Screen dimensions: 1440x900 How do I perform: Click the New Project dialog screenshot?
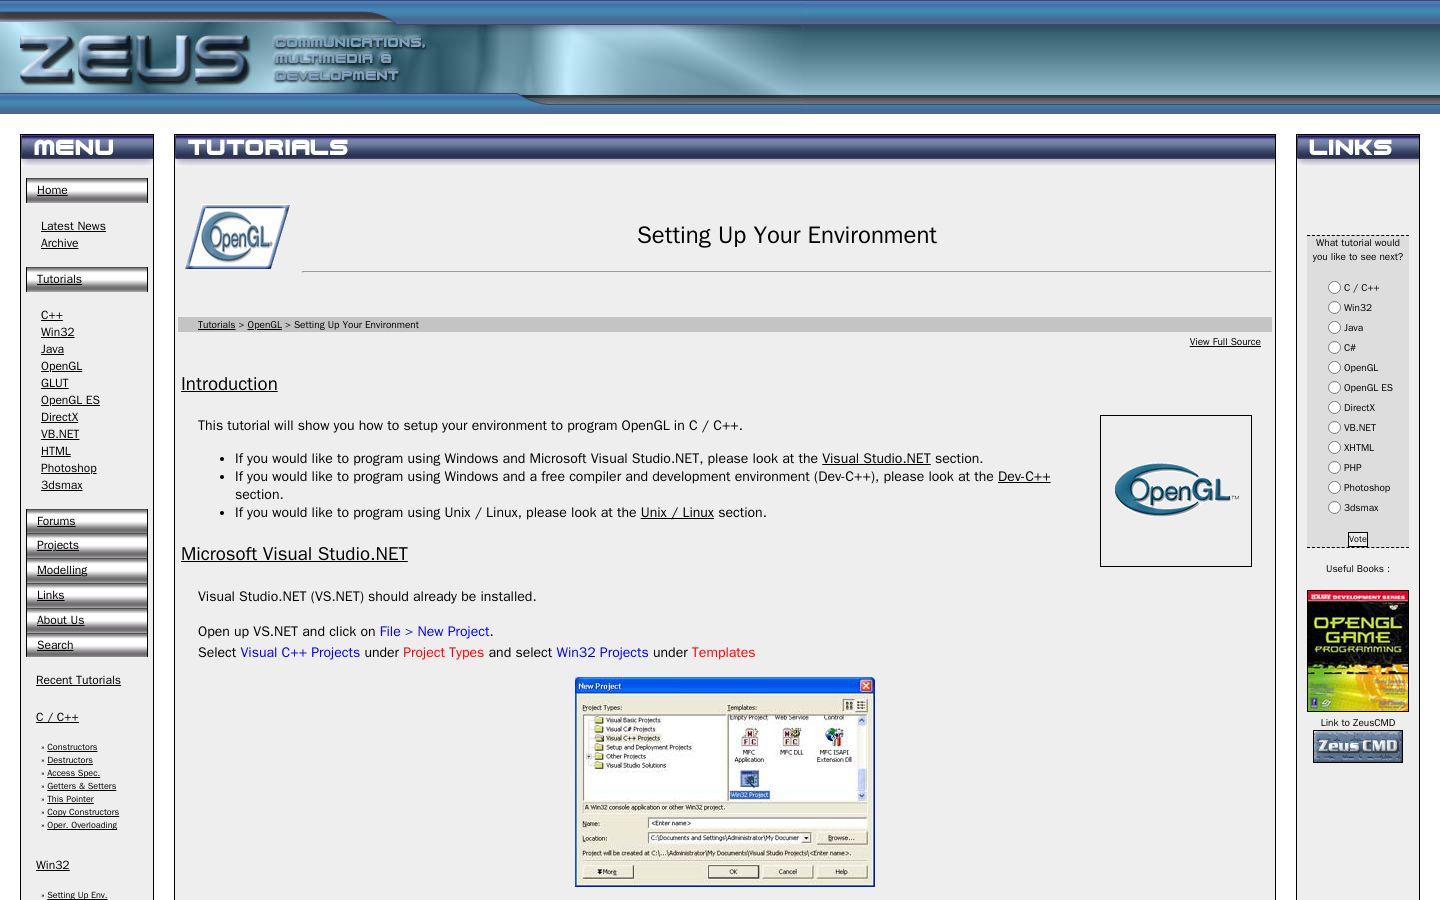[x=725, y=782]
